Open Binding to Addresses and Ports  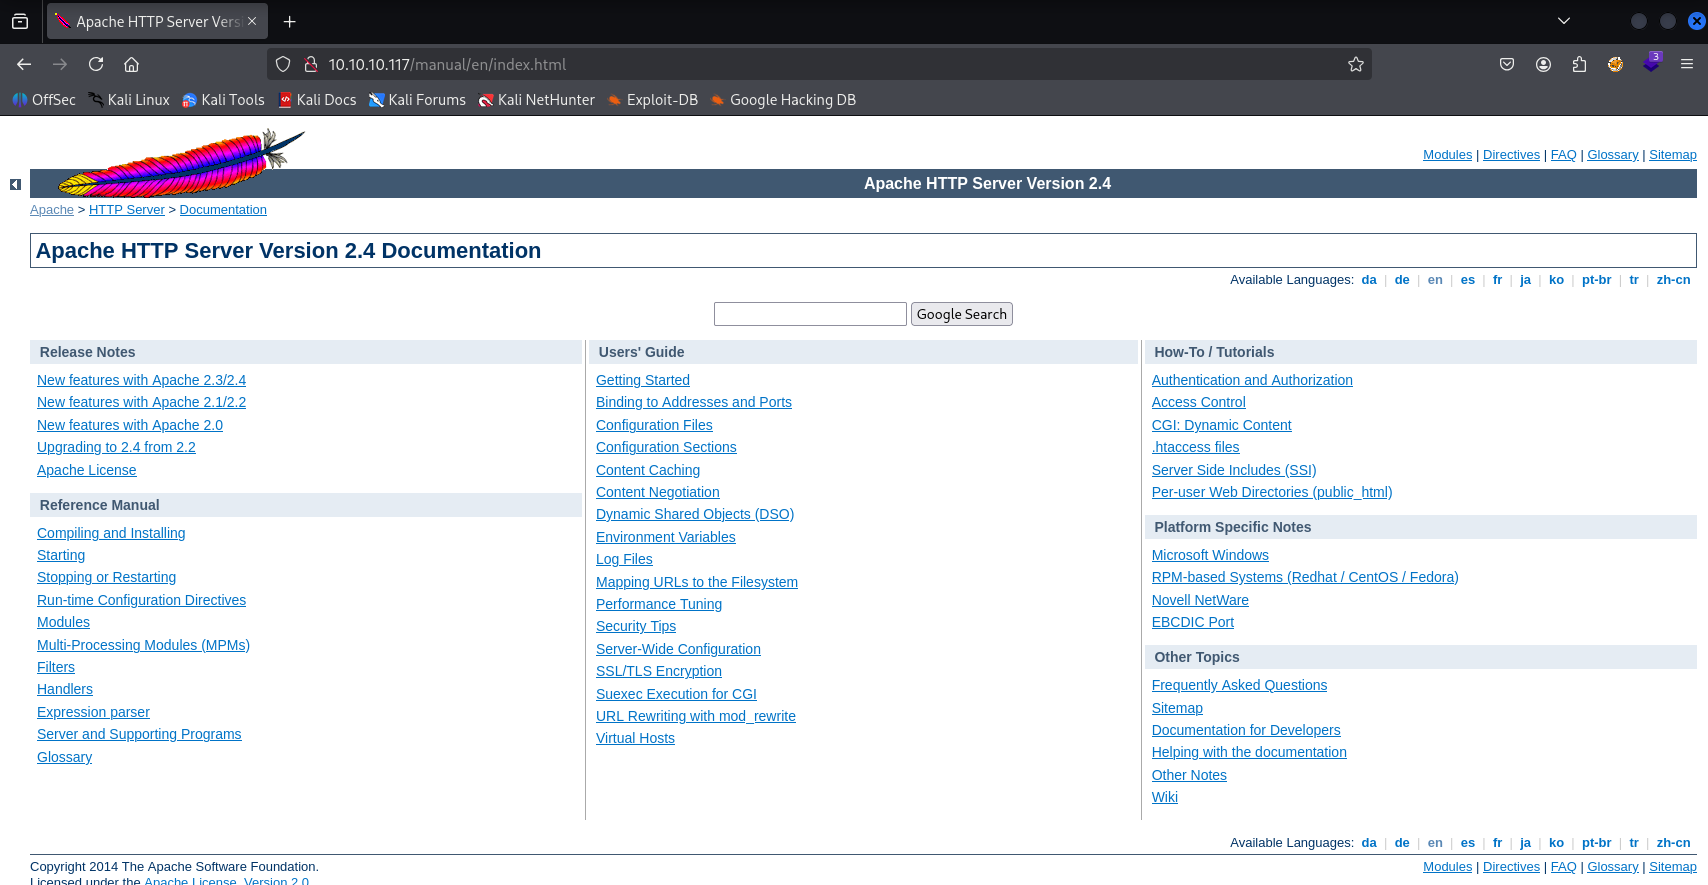(x=694, y=402)
